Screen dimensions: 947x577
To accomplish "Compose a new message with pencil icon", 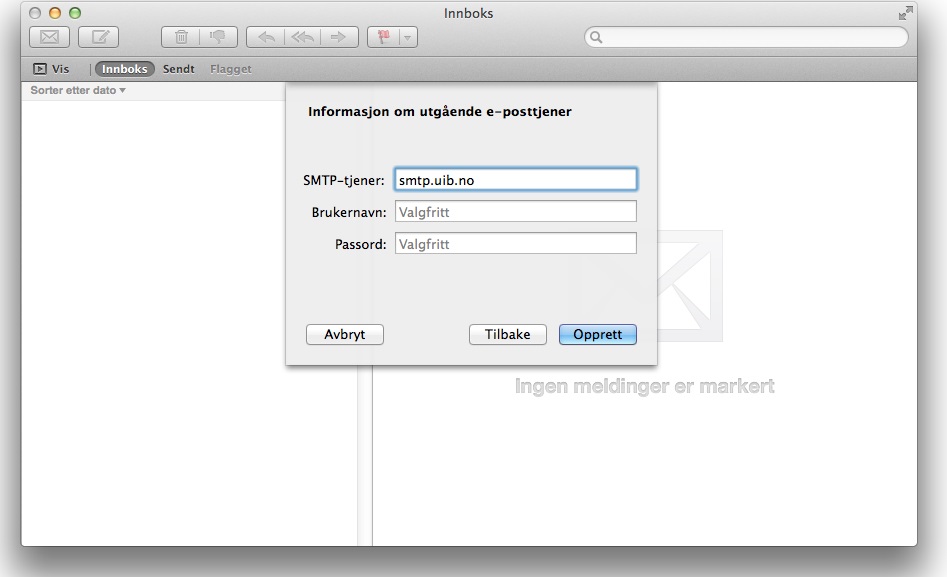I will (100, 37).
